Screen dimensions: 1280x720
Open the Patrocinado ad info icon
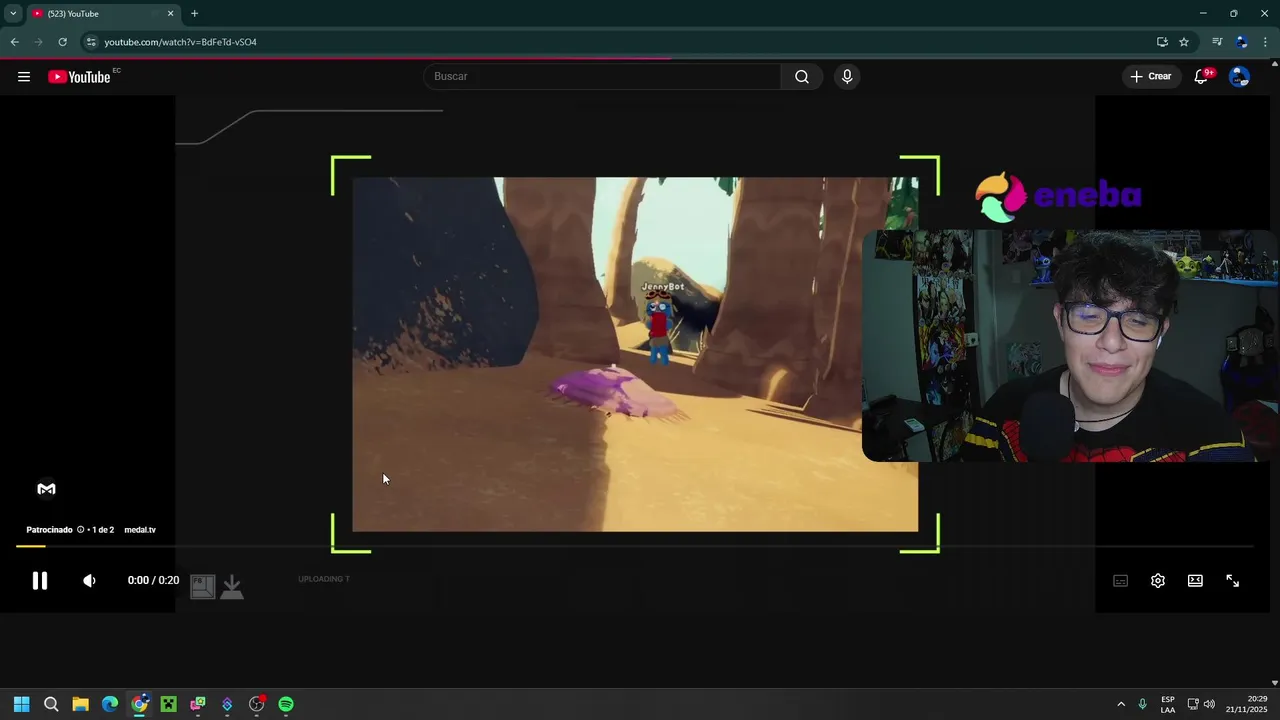pos(80,530)
